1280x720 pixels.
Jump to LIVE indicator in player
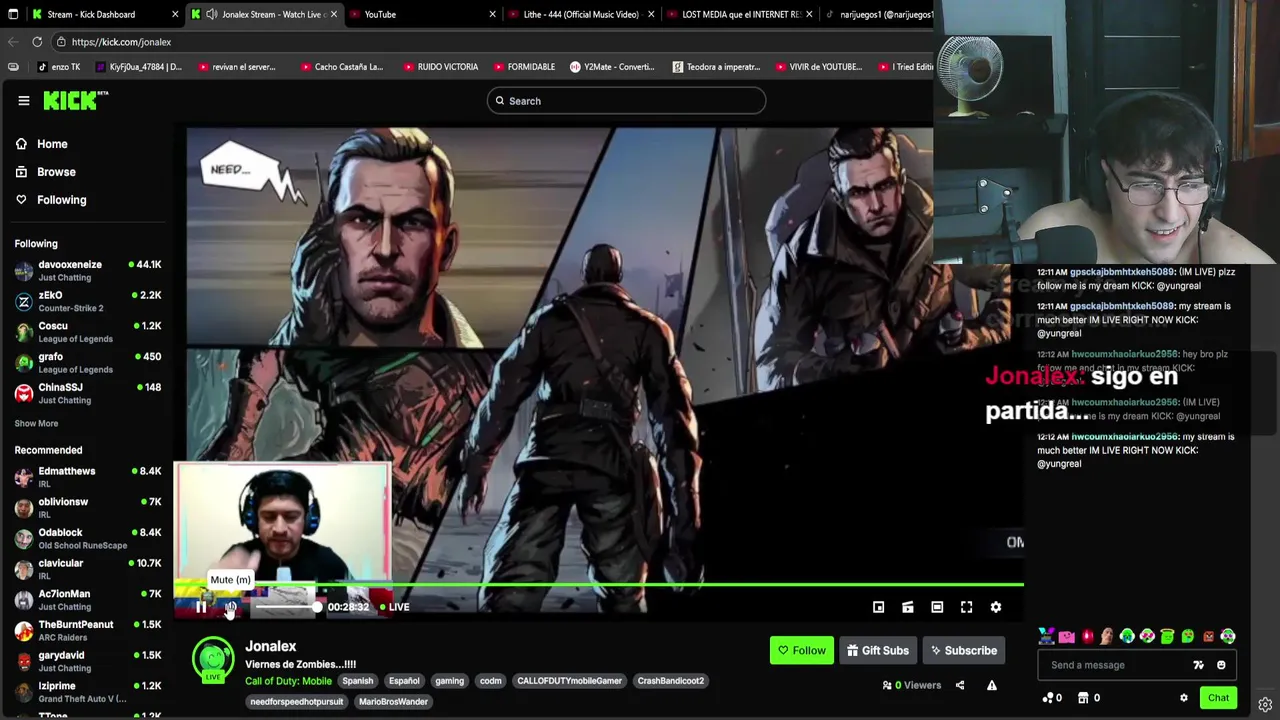pyautogui.click(x=394, y=607)
